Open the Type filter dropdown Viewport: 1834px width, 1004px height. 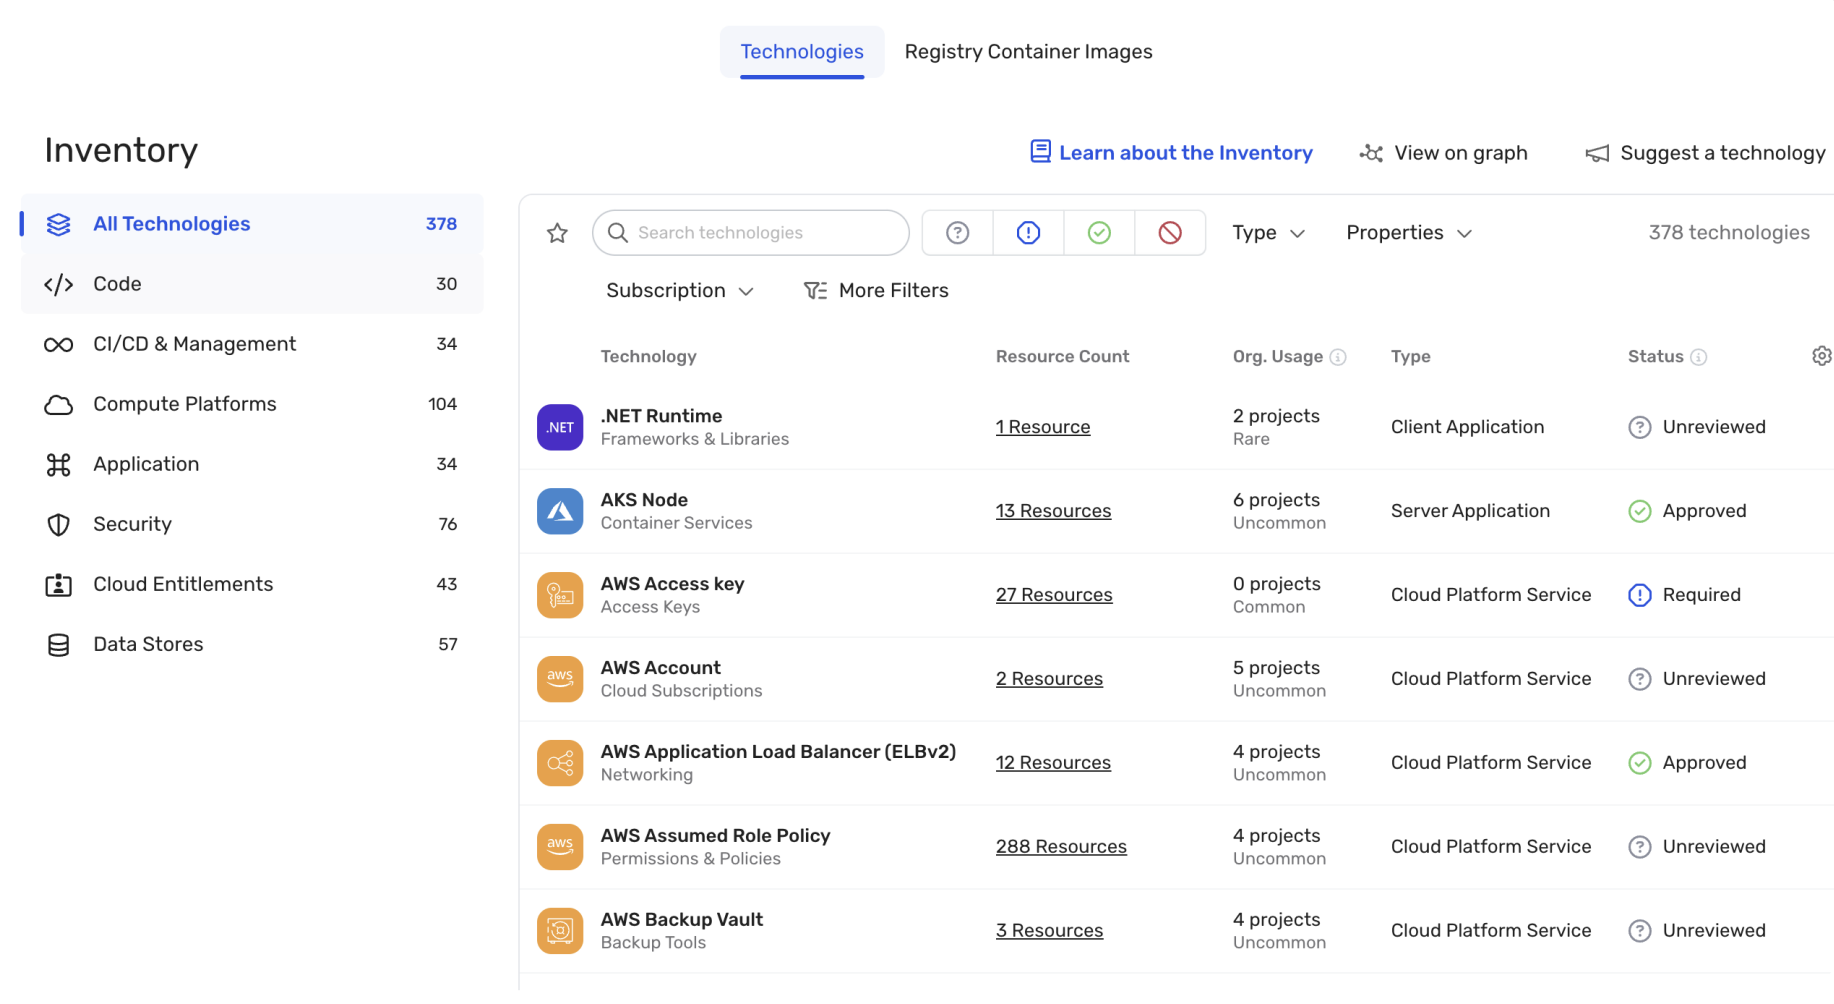tap(1268, 233)
